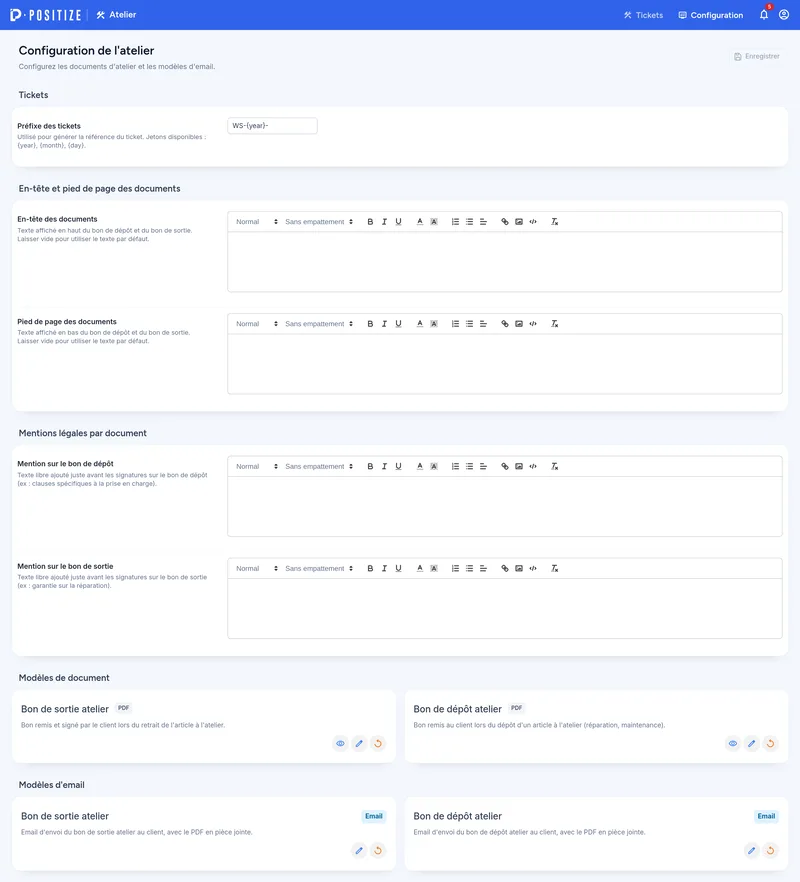800x882 pixels.
Task: Edit Bon de sortie atelier PDF template
Action: (359, 744)
